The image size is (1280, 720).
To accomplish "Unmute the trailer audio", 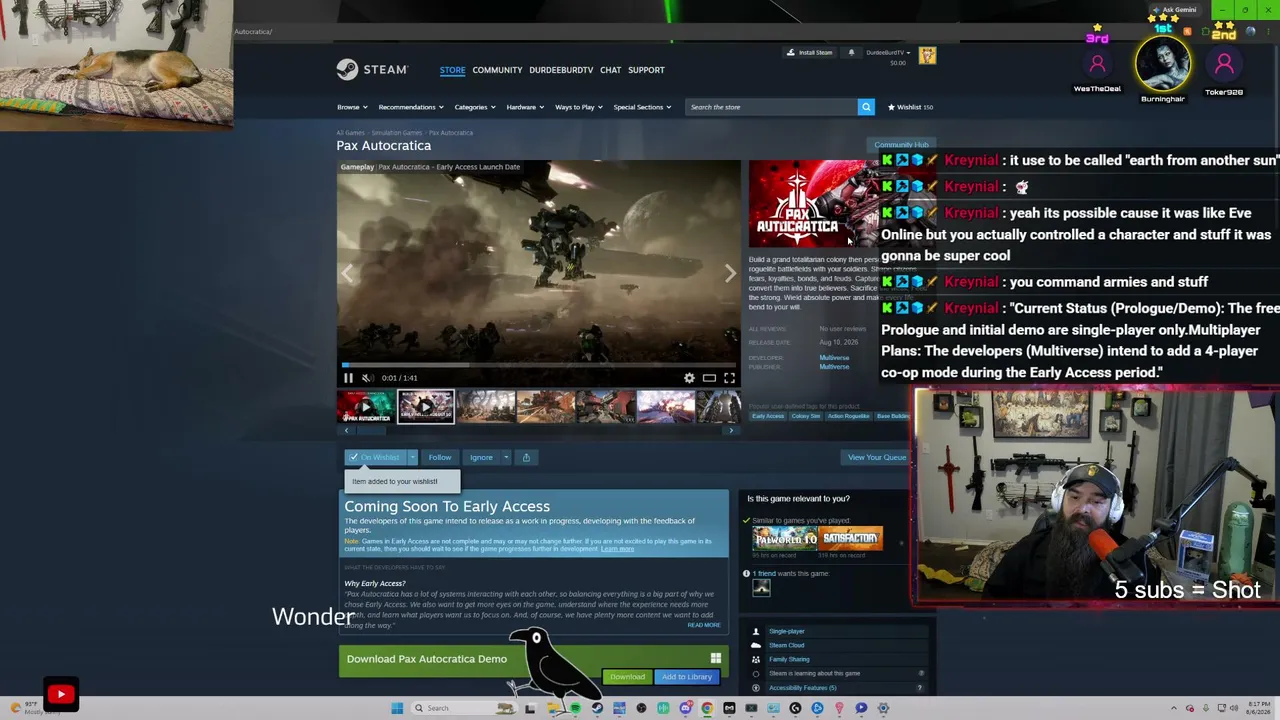I will tap(367, 378).
